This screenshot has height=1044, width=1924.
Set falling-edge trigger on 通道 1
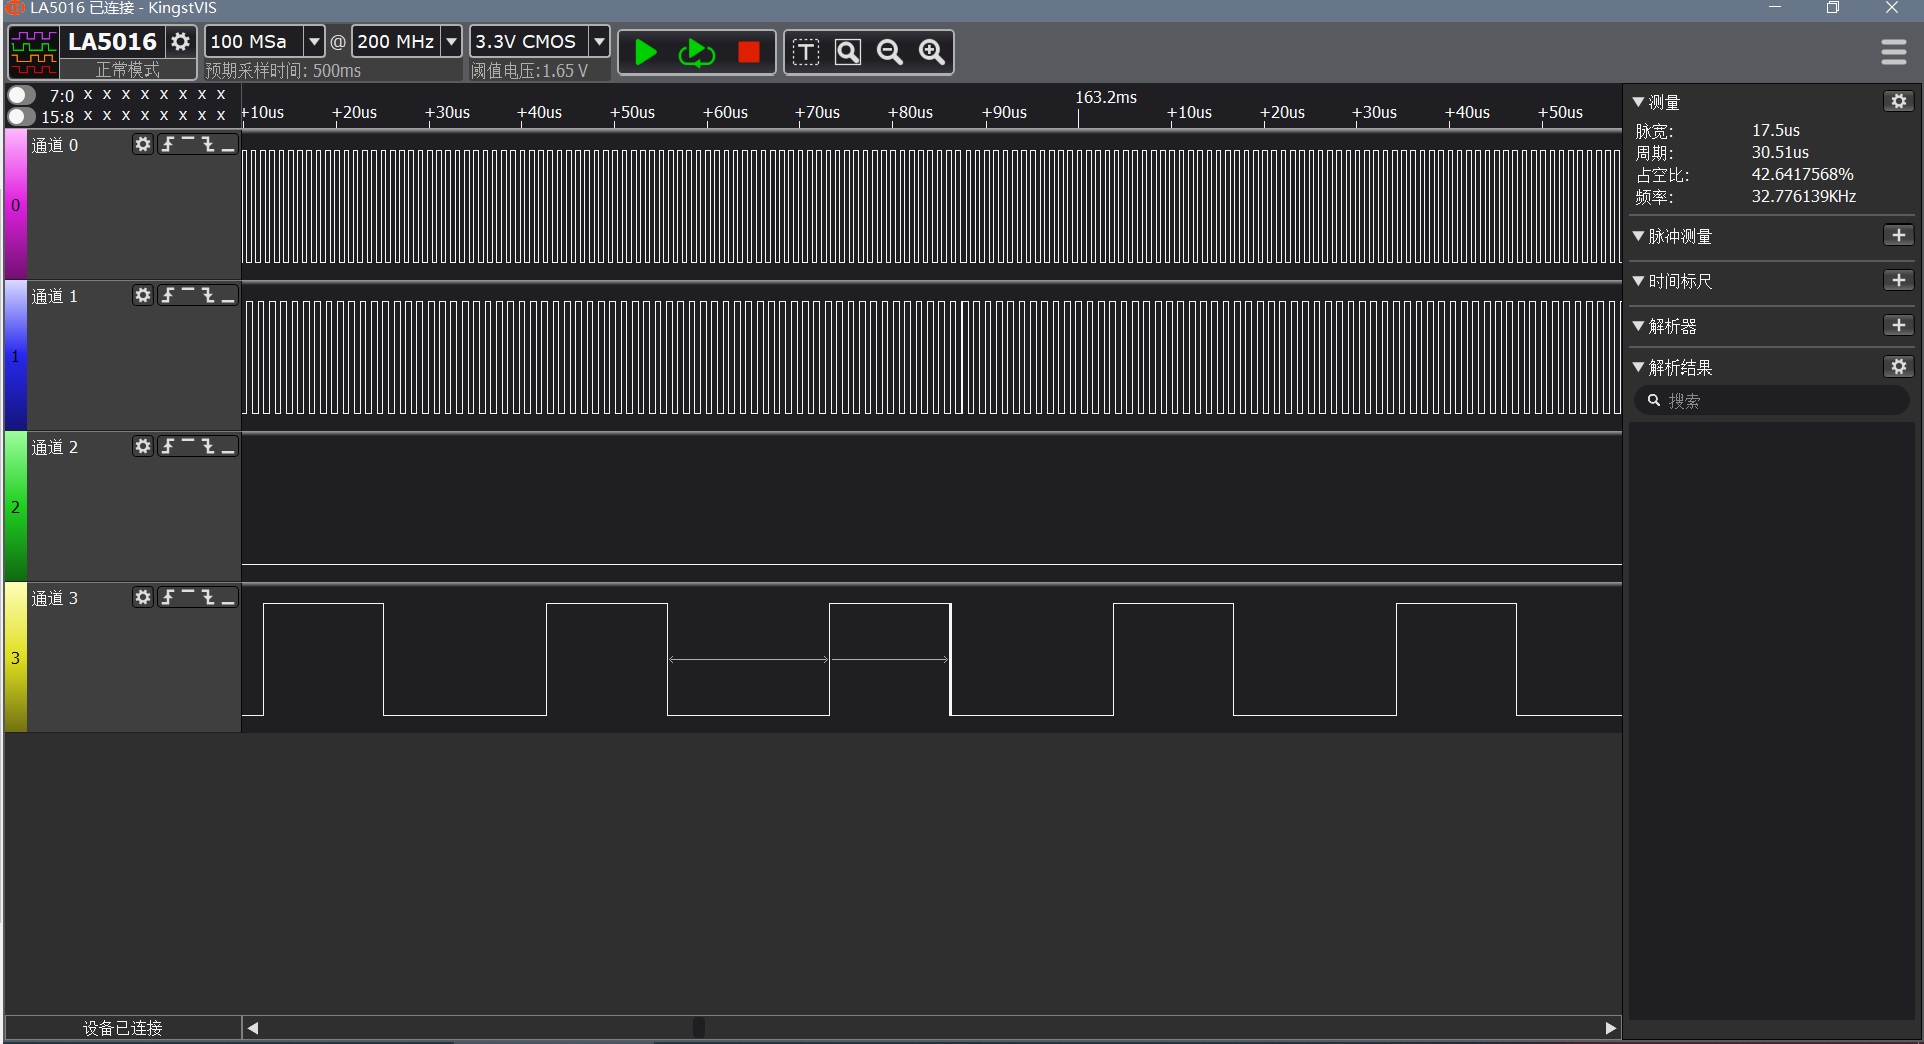click(x=208, y=296)
